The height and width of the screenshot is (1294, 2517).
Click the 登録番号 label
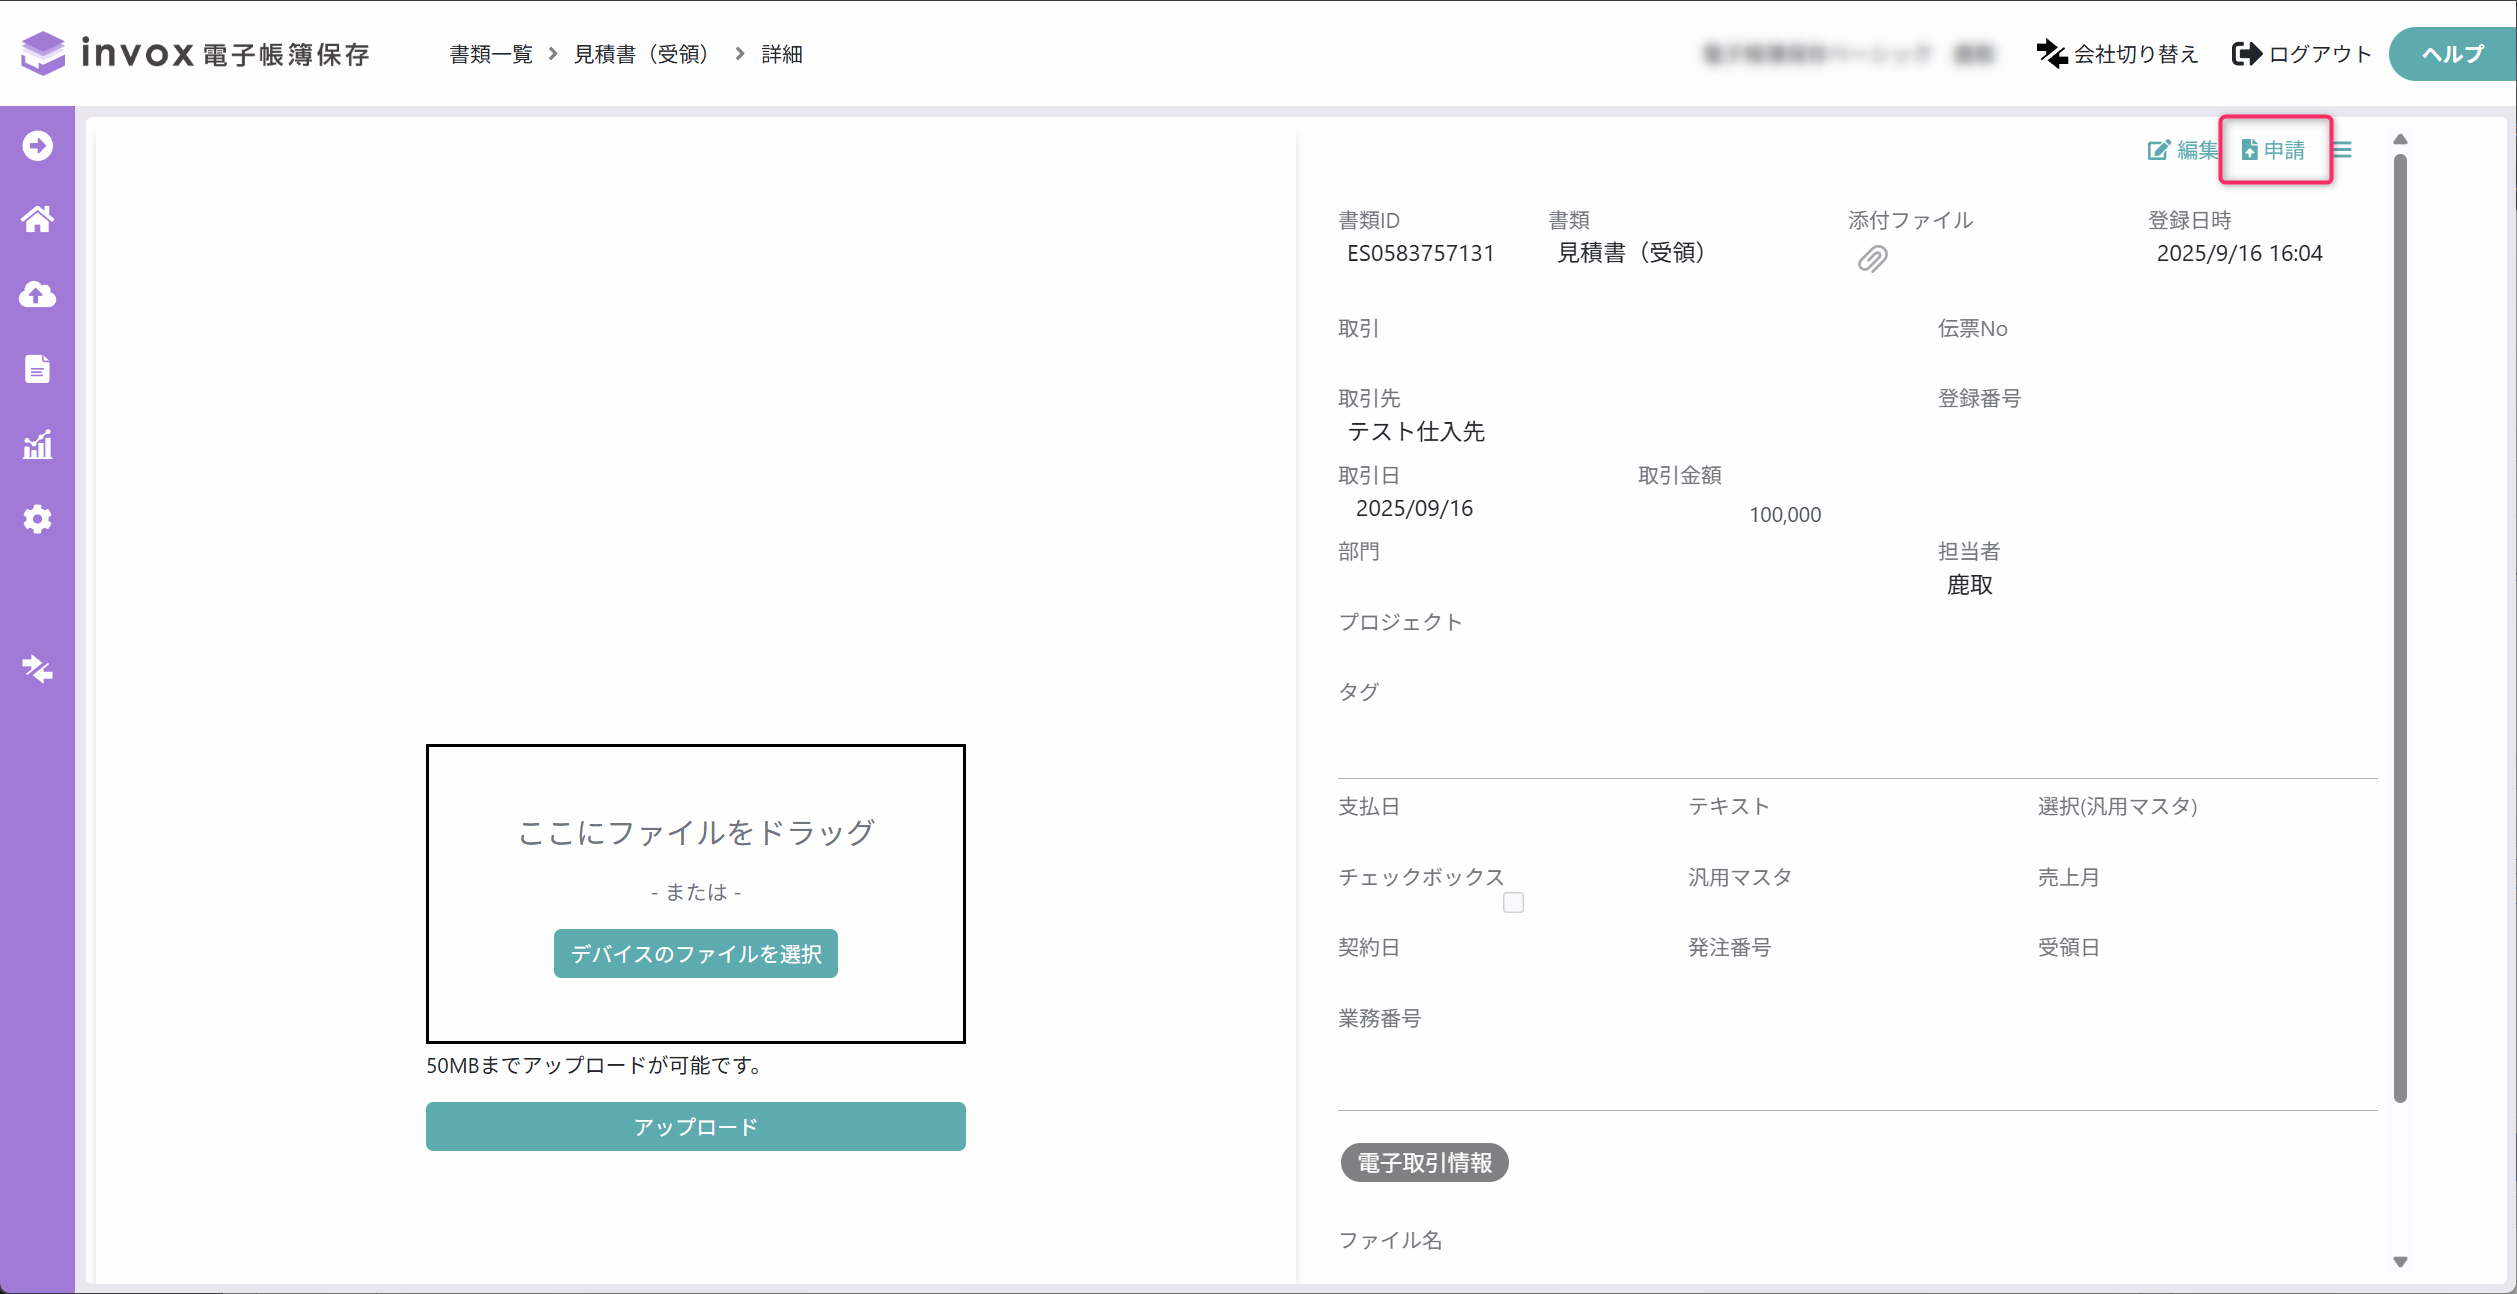[x=1979, y=398]
